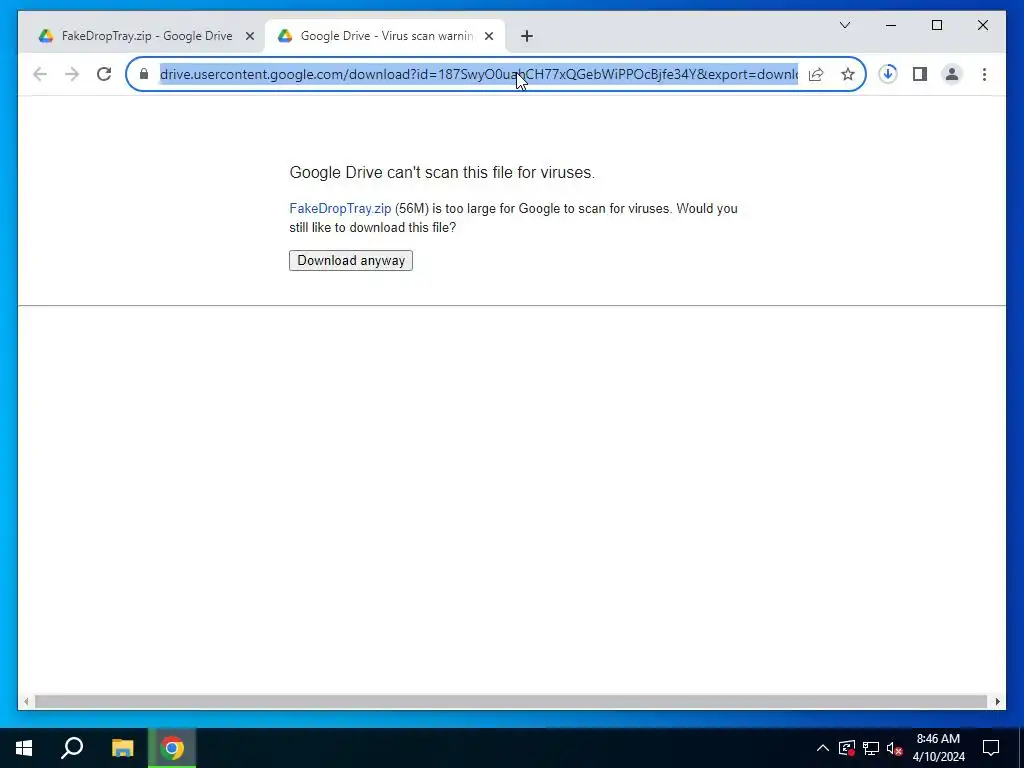1024x768 pixels.
Task: Toggle the Chrome side panel icon
Action: (x=920, y=74)
